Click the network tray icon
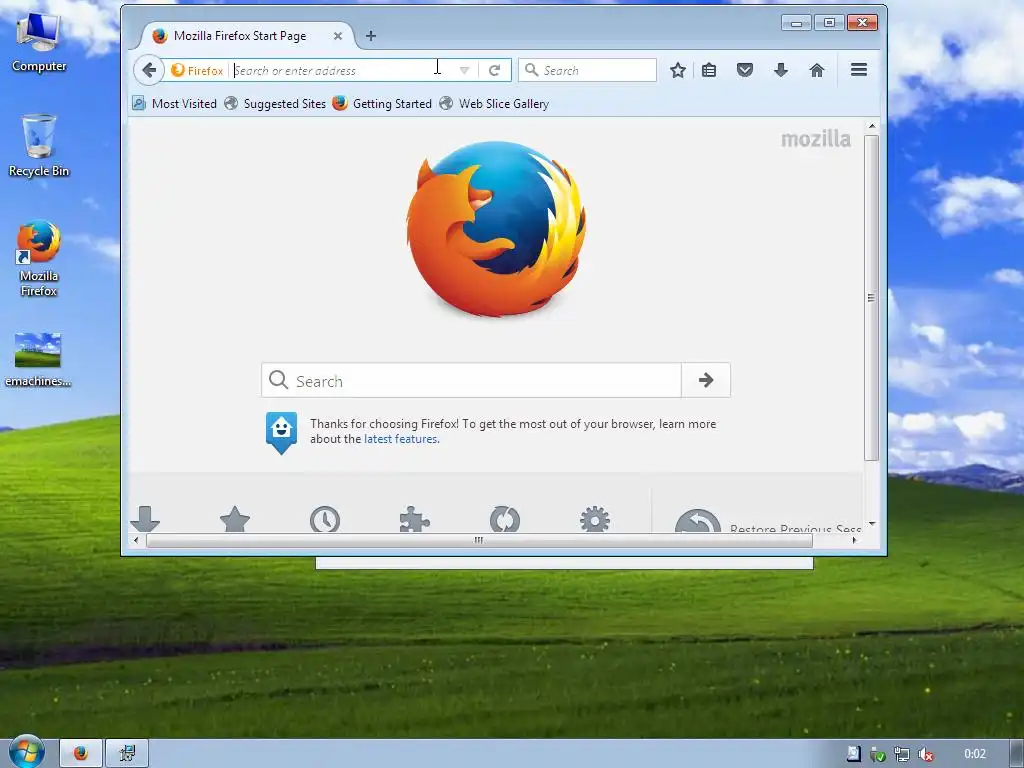Viewport: 1024px width, 768px height. coord(902,754)
